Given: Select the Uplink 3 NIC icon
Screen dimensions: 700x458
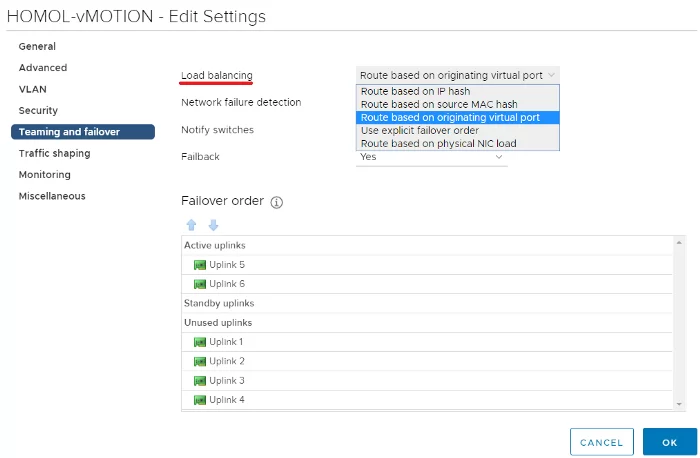Looking at the screenshot, I should [200, 381].
